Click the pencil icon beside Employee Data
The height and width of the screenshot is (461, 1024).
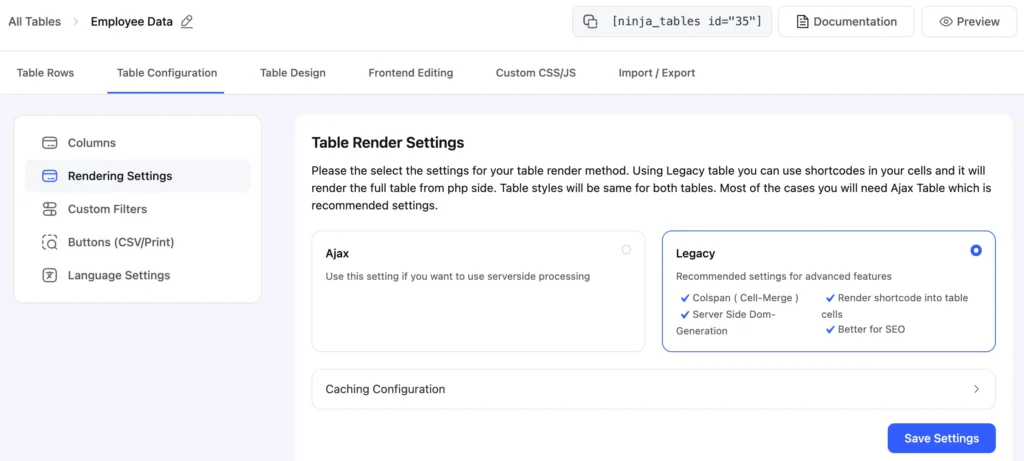187,22
